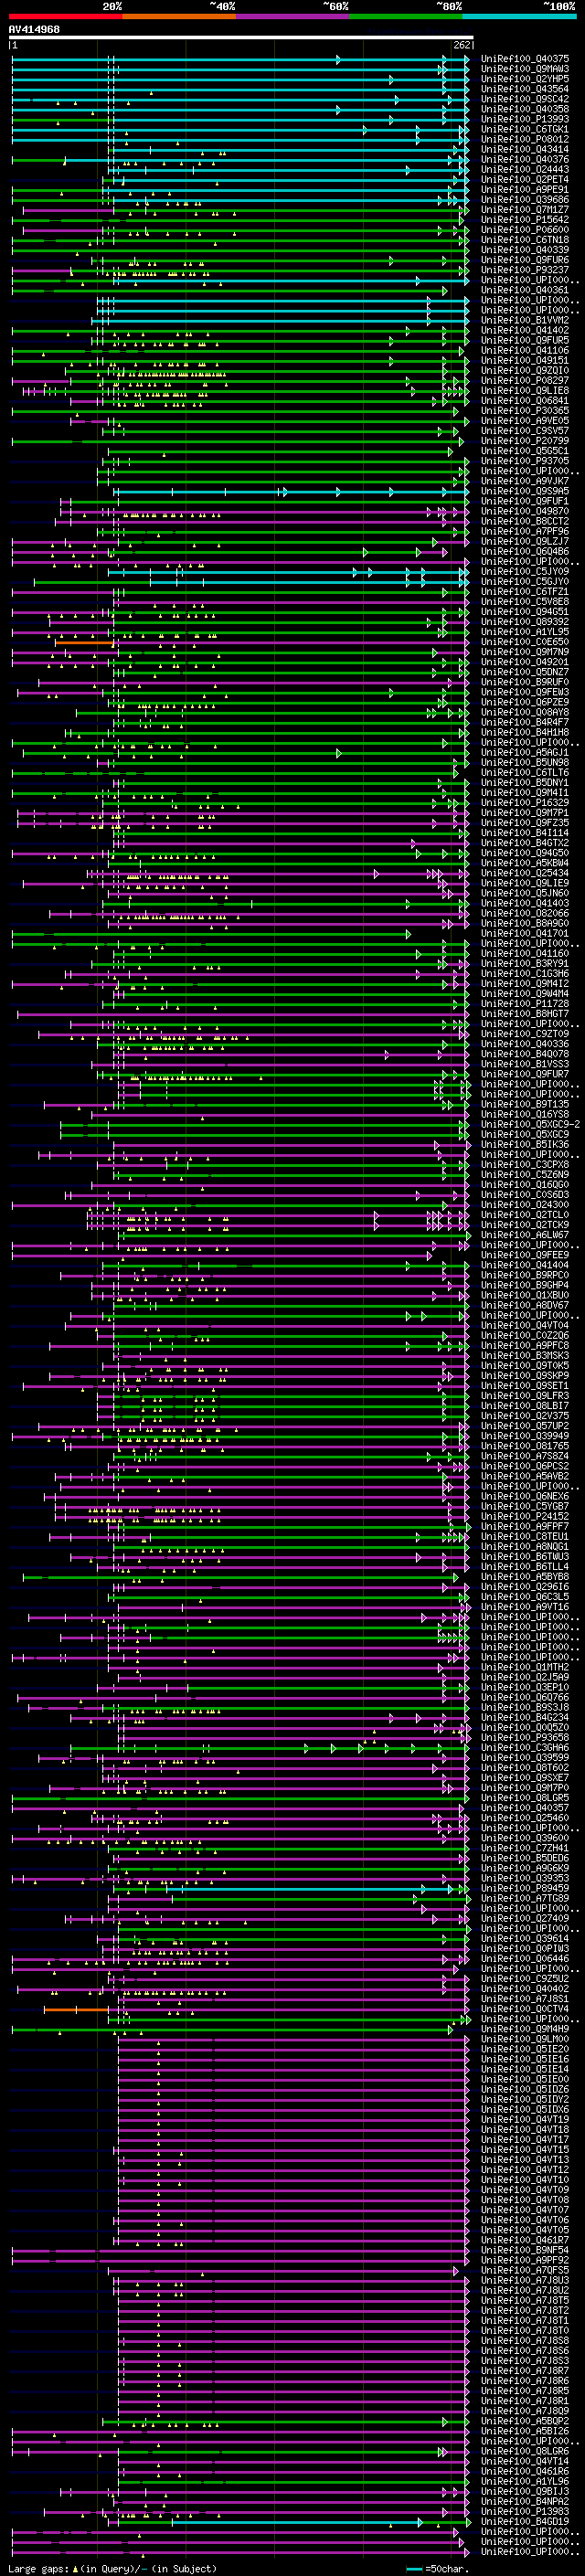Select the UniRef100_B9NF54 label
This screenshot has width=585, height=2576.
(x=525, y=2250)
